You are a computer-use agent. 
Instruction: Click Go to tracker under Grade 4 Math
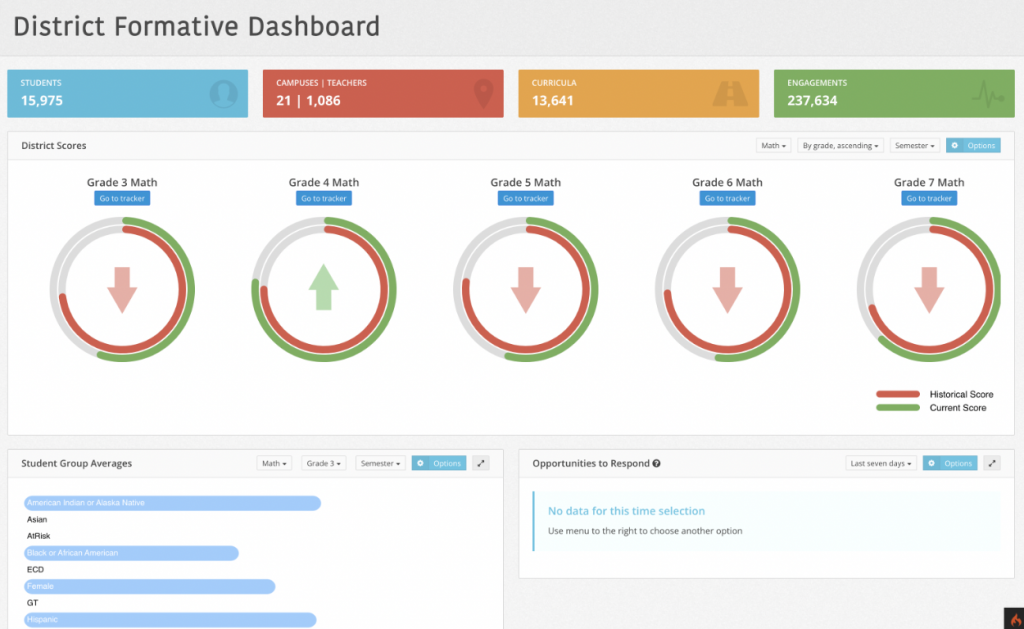tap(323, 198)
